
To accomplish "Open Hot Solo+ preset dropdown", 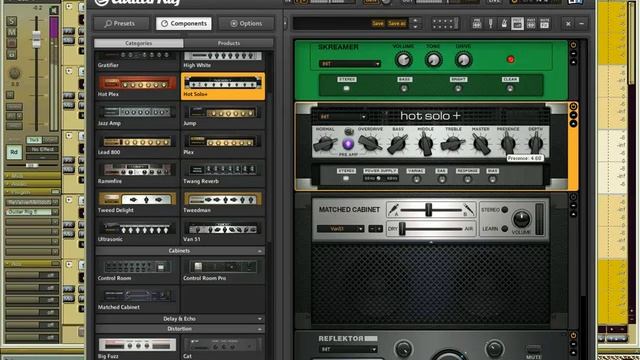I will pyautogui.click(x=342, y=117).
